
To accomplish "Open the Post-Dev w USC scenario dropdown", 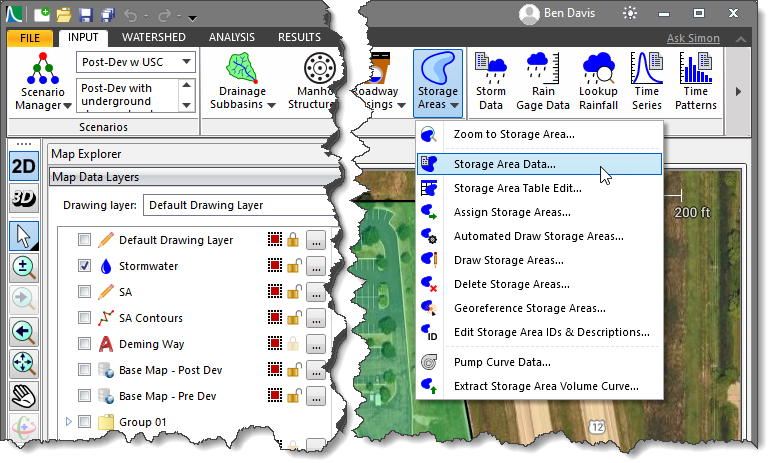I will [x=186, y=62].
